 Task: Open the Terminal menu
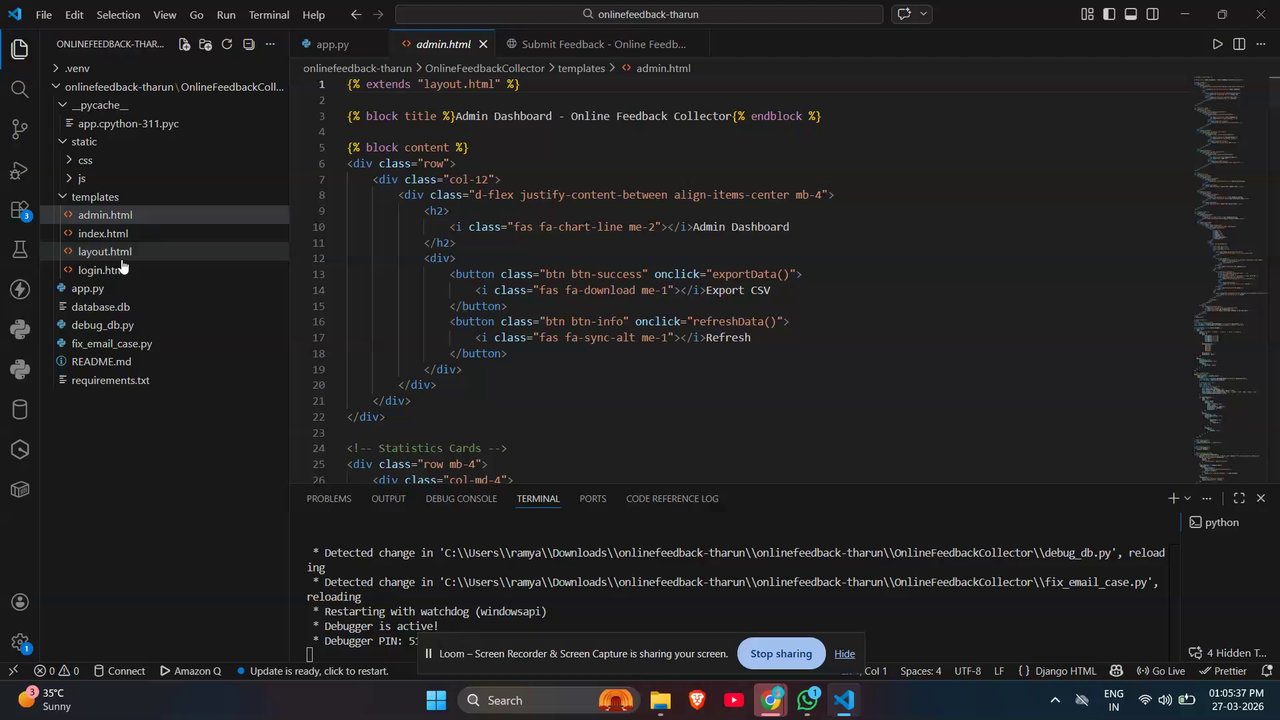(269, 15)
